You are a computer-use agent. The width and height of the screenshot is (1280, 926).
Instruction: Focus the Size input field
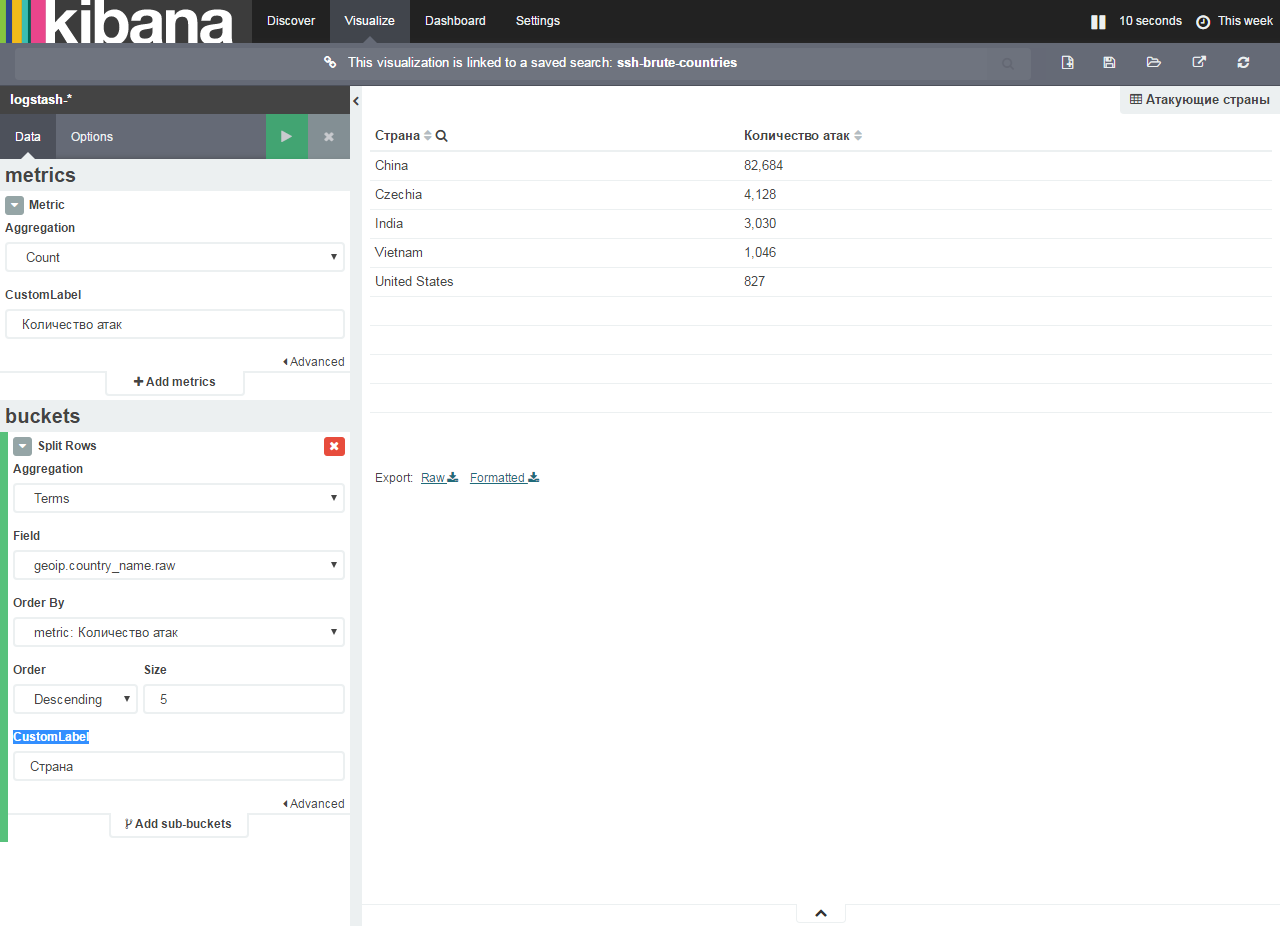pos(244,699)
